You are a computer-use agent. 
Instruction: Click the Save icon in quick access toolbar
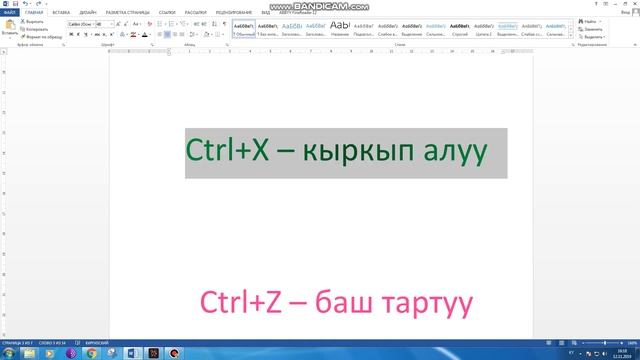tap(15, 4)
